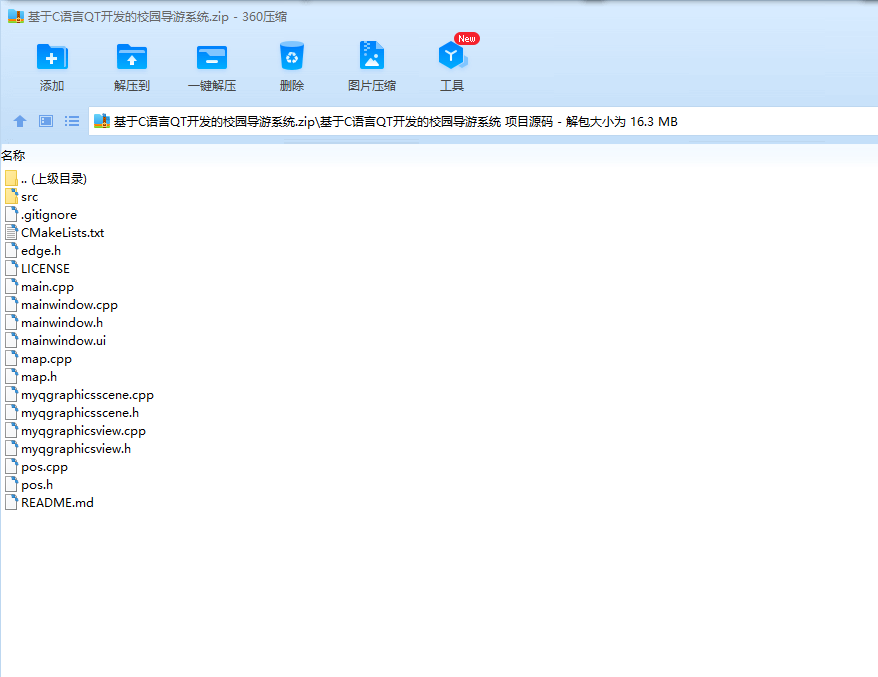Click 一键解压 one-click extract icon
This screenshot has width=878, height=677.
tap(212, 57)
